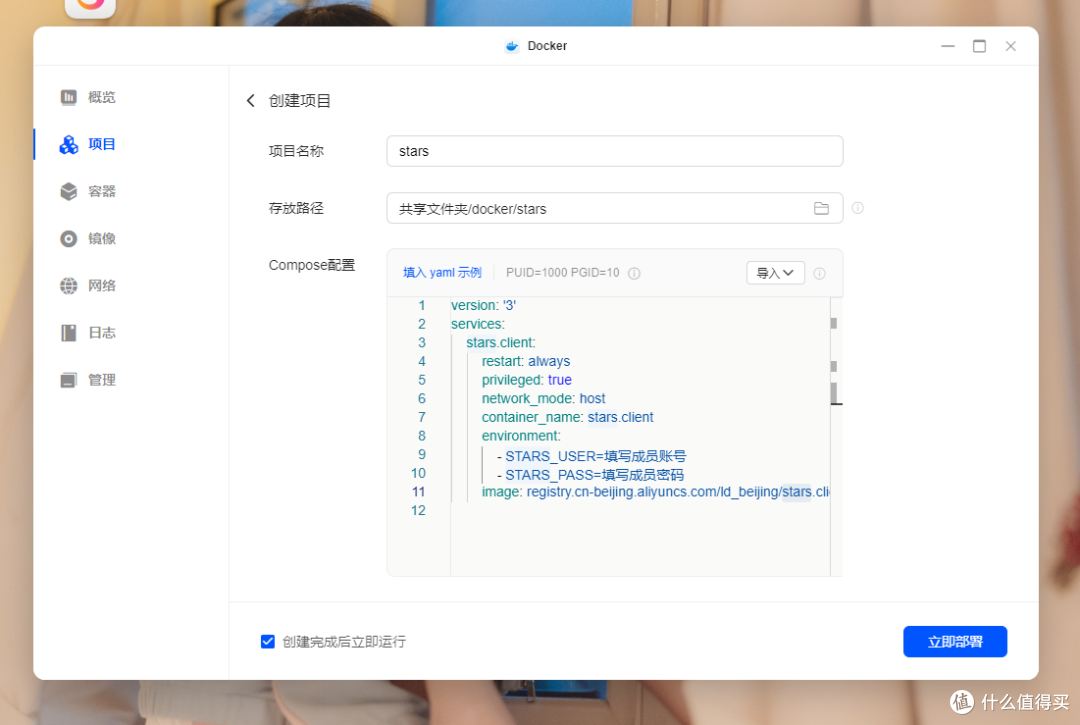This screenshot has height=725, width=1080.
Task: Click the environment: line
Action: 521,435
